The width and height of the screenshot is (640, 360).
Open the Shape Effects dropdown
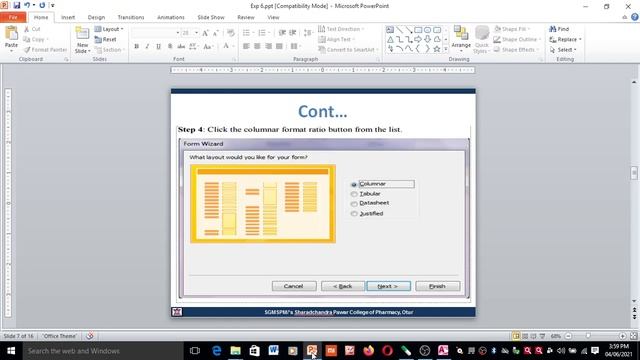tap(516, 49)
